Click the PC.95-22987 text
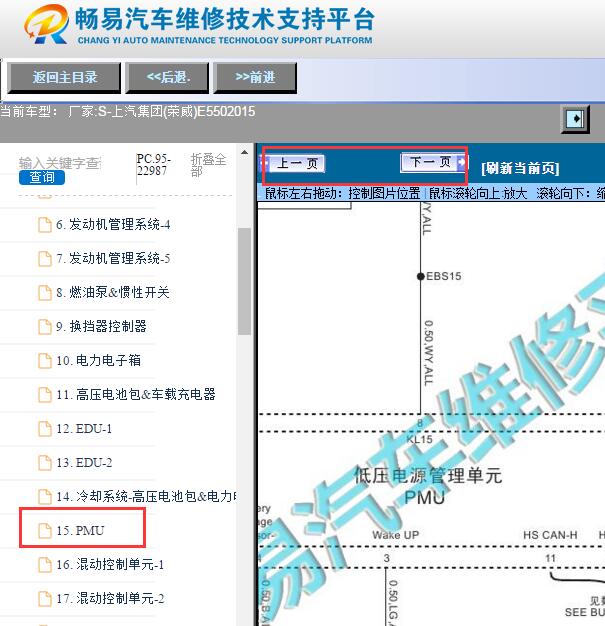Image resolution: width=605 pixels, height=626 pixels. 154,164
